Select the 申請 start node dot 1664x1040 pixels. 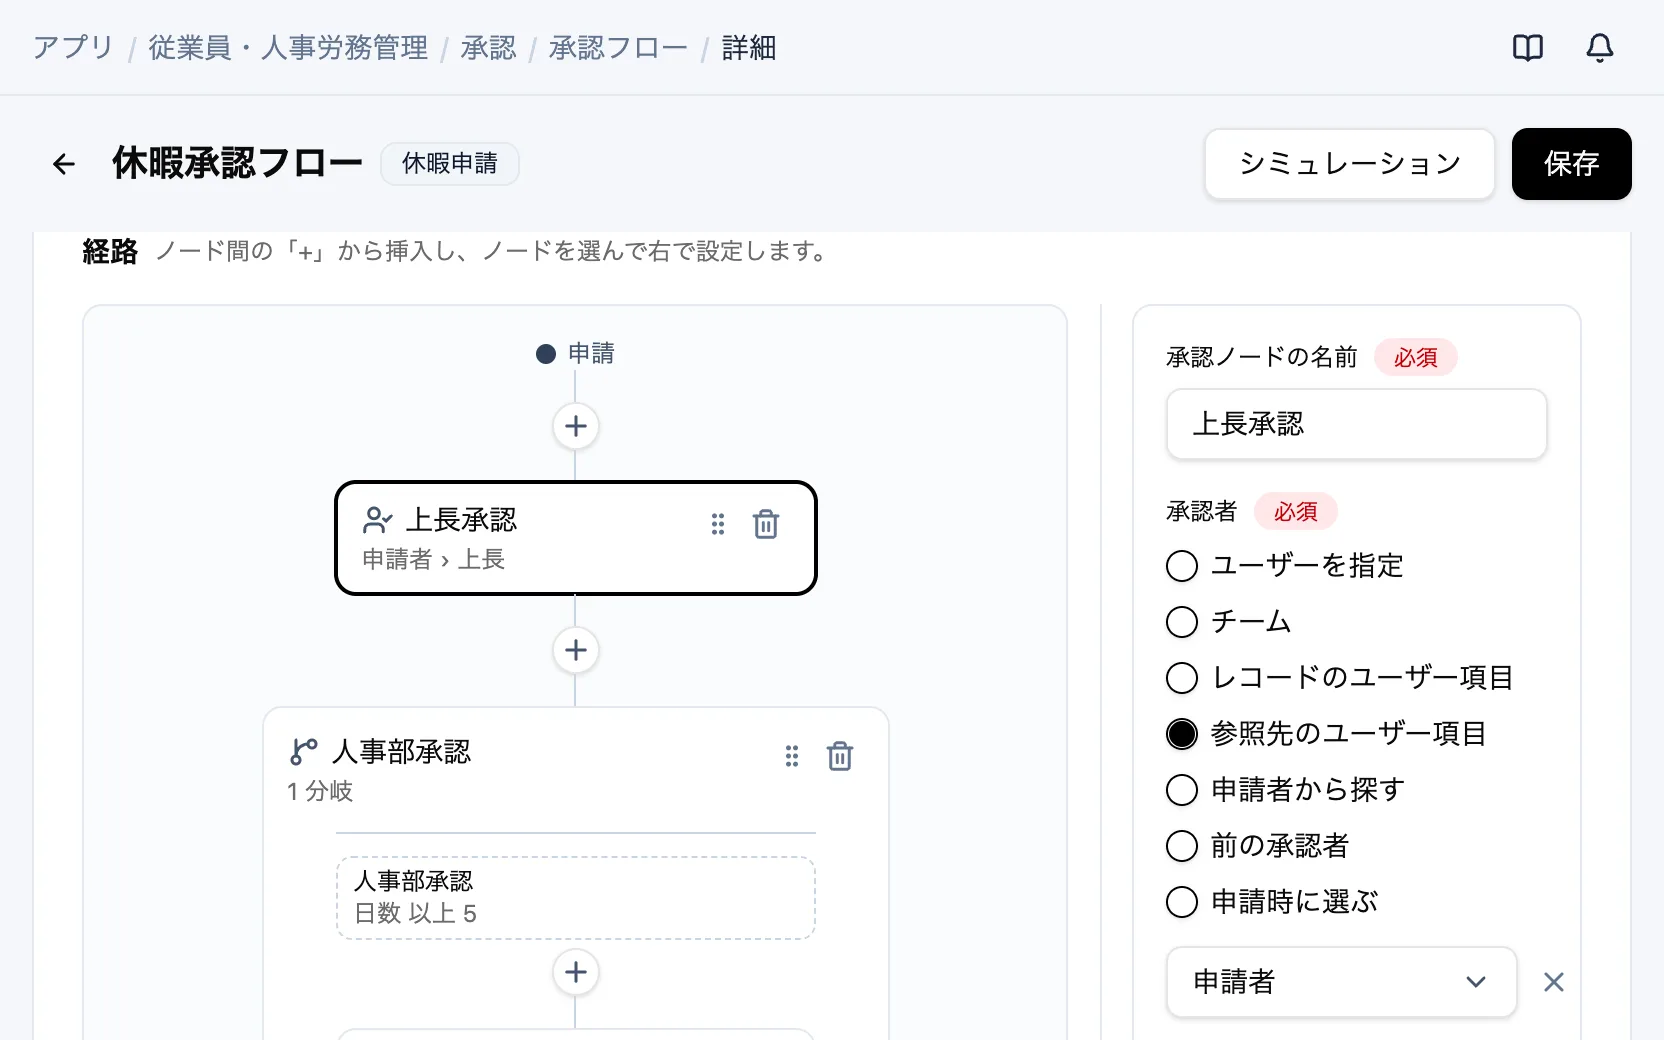546,354
